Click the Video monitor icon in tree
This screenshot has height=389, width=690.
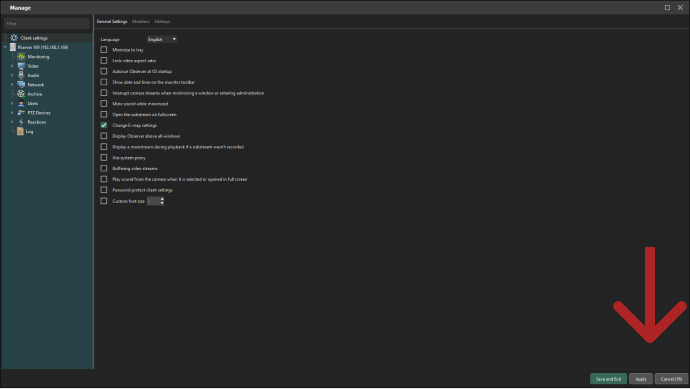[x=21, y=66]
